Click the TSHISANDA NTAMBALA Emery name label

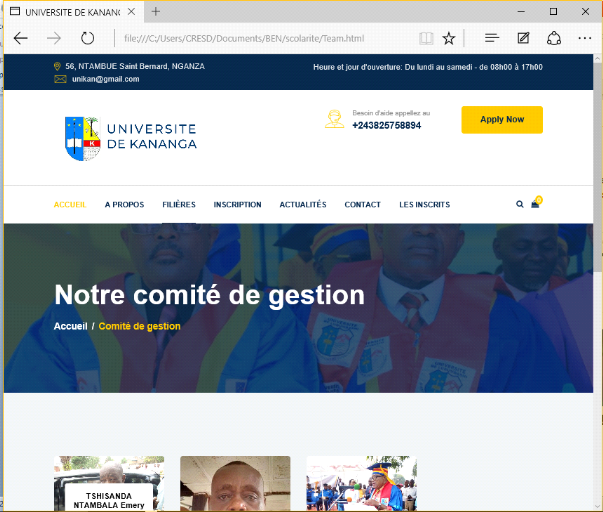tap(109, 500)
